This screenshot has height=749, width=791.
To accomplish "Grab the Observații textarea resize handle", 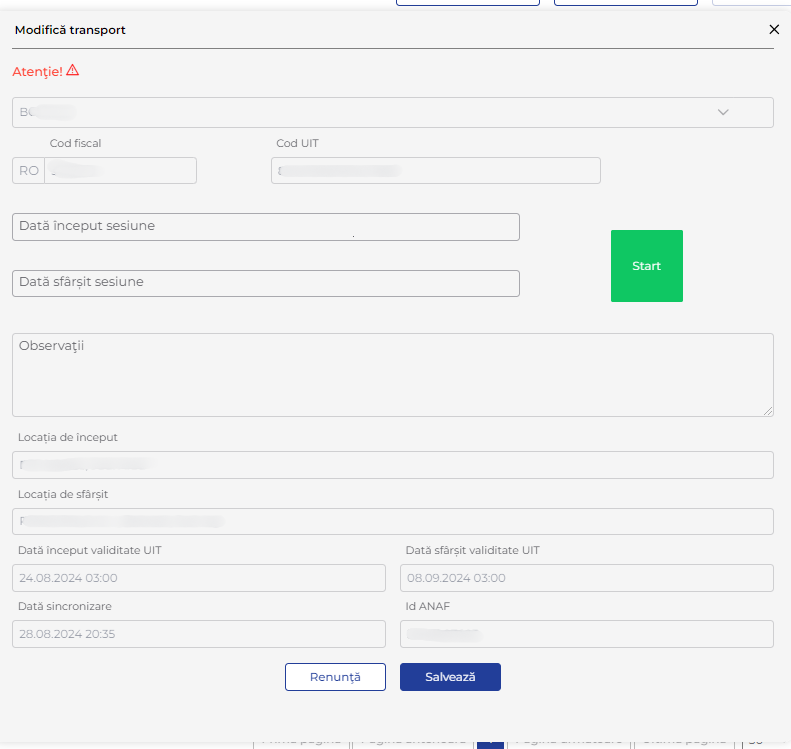I will [768, 411].
